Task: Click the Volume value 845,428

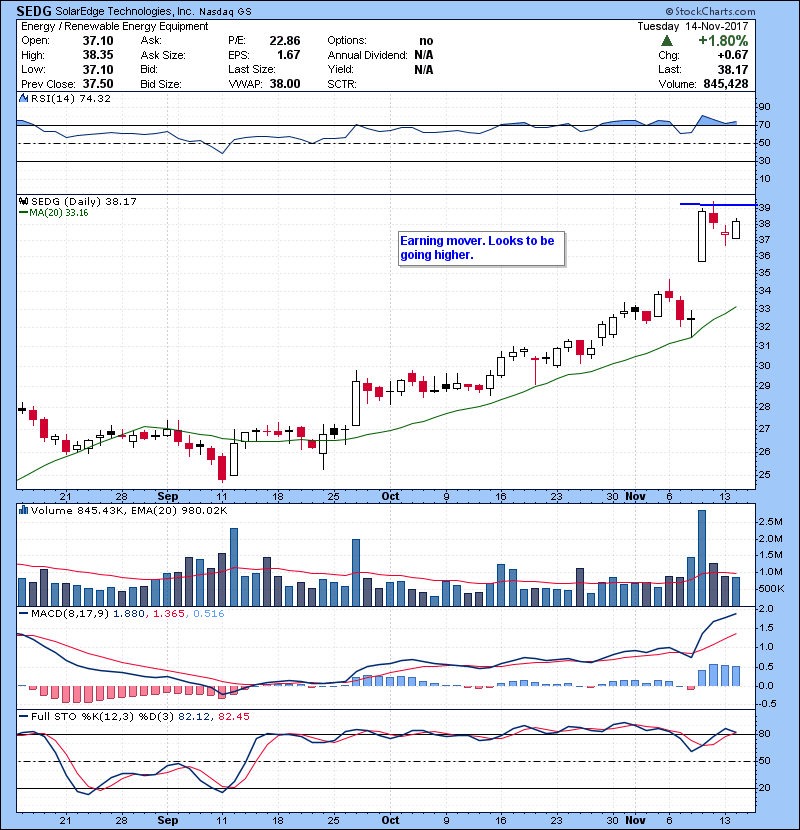Action: point(726,84)
